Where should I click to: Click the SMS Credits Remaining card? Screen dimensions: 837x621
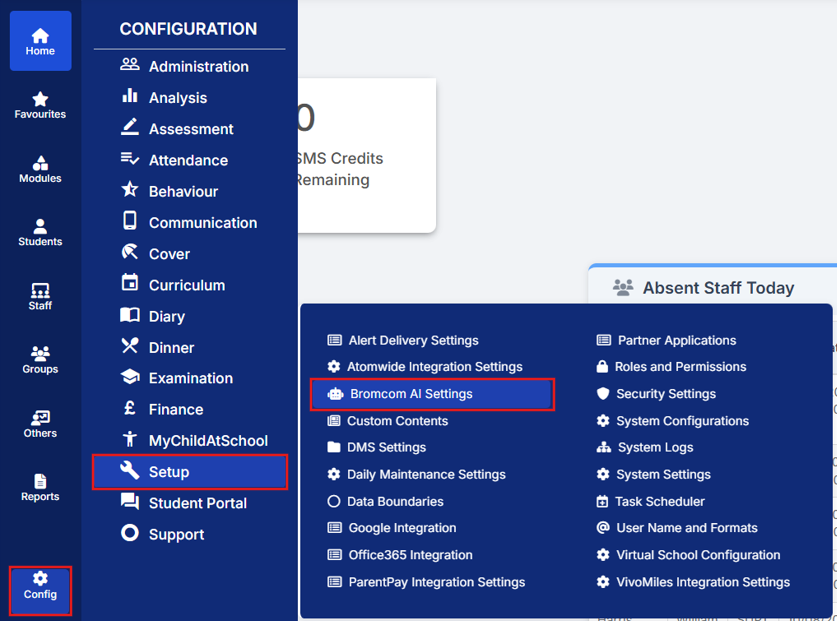pyautogui.click(x=365, y=155)
